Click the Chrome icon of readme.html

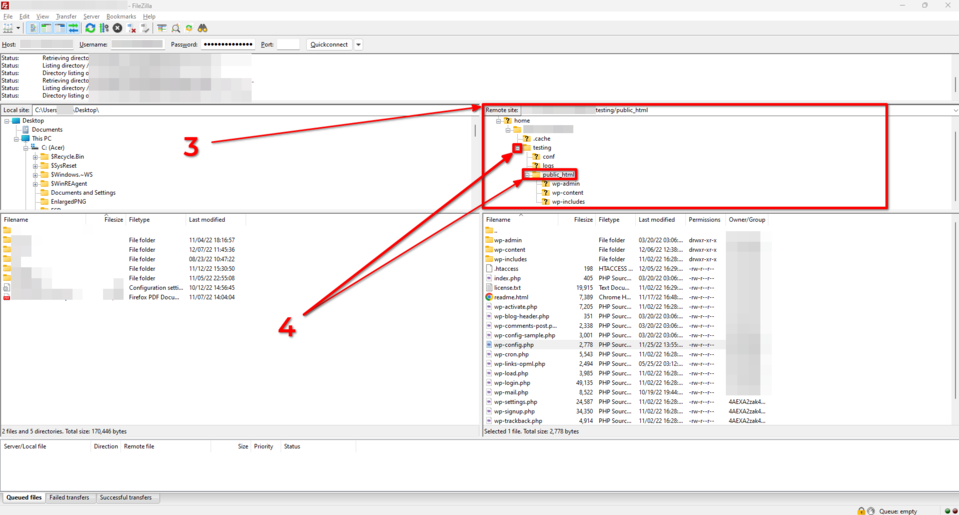489,297
